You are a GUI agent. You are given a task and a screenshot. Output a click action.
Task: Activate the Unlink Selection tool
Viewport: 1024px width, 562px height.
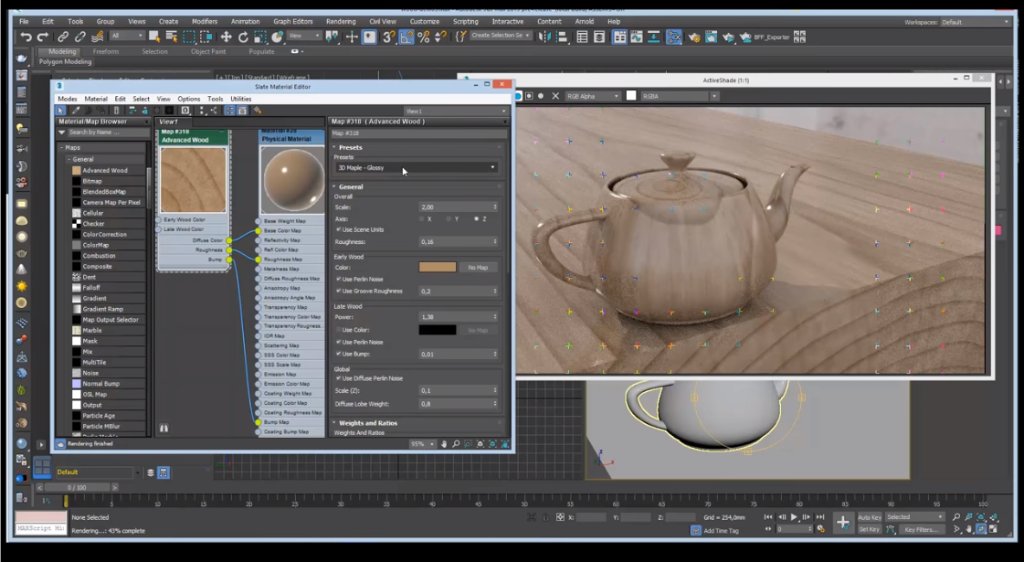(x=80, y=37)
